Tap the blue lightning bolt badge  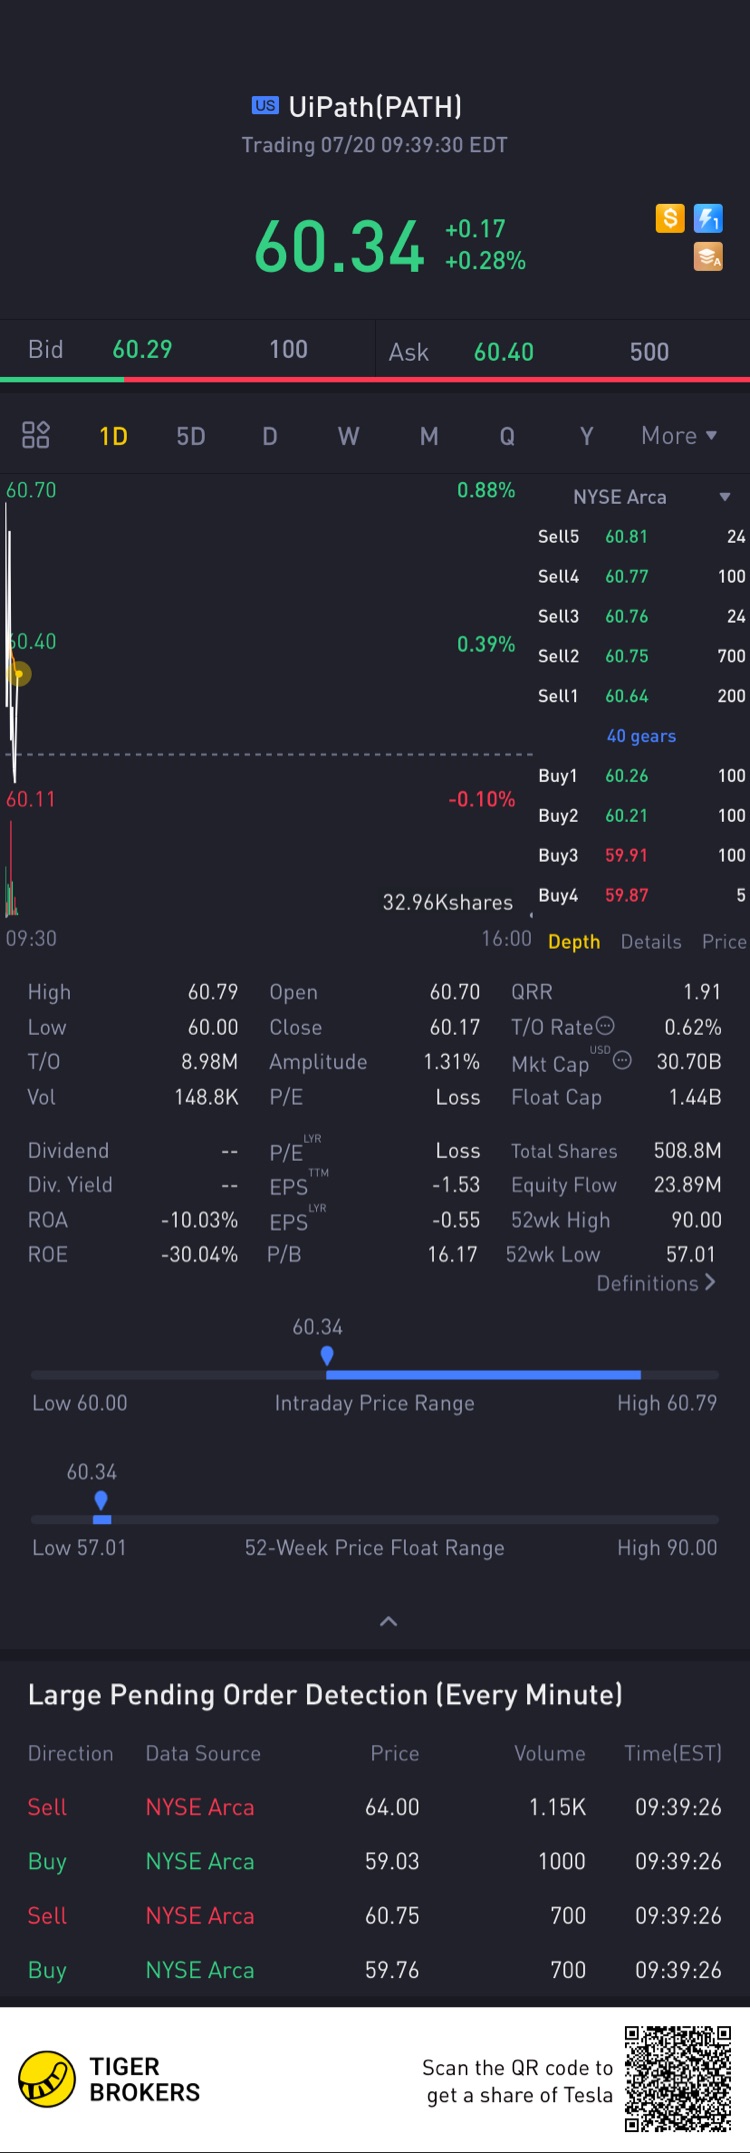pos(708,218)
